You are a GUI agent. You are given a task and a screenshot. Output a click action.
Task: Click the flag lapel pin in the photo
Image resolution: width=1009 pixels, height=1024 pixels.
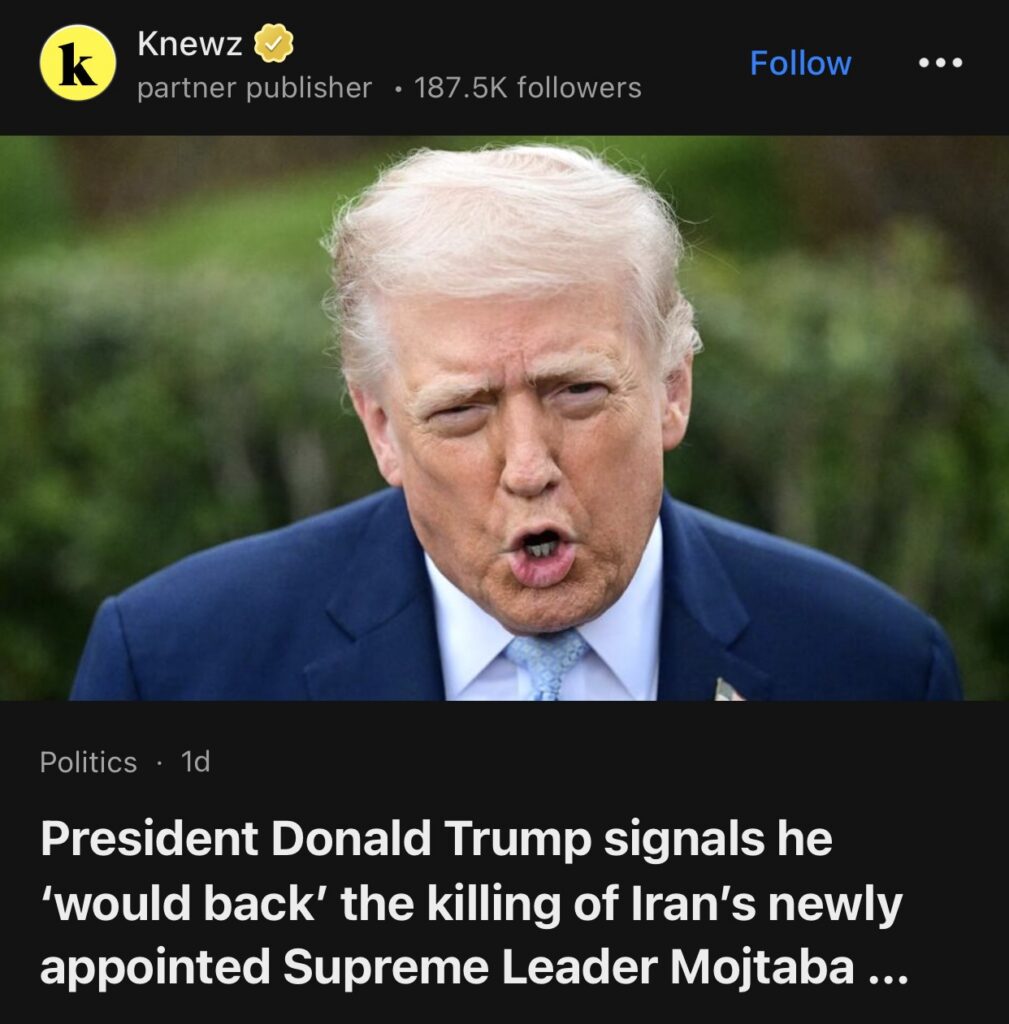pyautogui.click(x=726, y=690)
